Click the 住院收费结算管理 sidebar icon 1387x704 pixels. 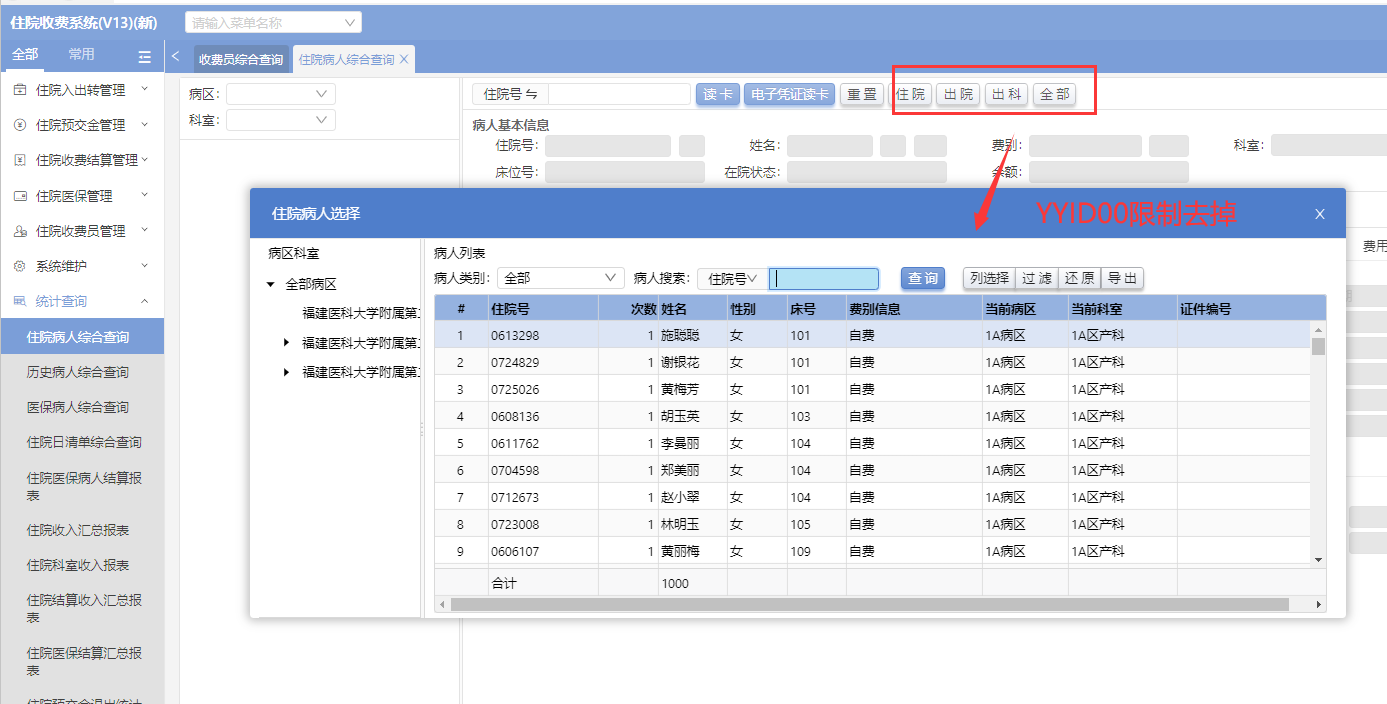(20, 160)
